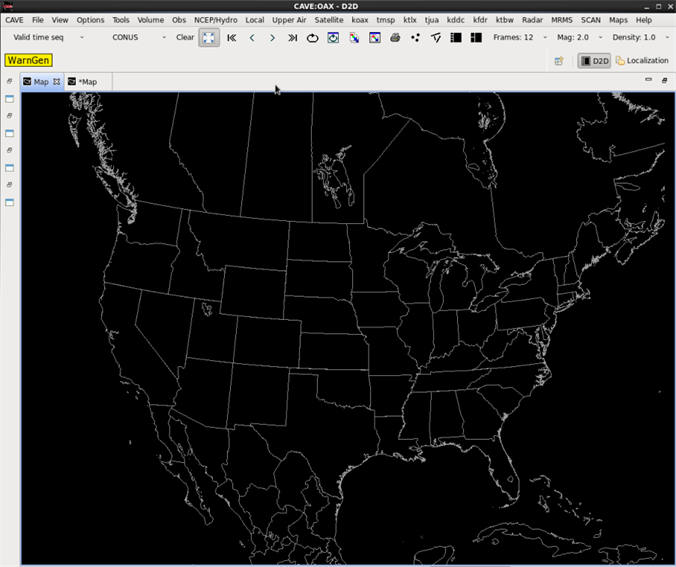Open the MRMS menu
This screenshot has width=676, height=567.
(562, 20)
